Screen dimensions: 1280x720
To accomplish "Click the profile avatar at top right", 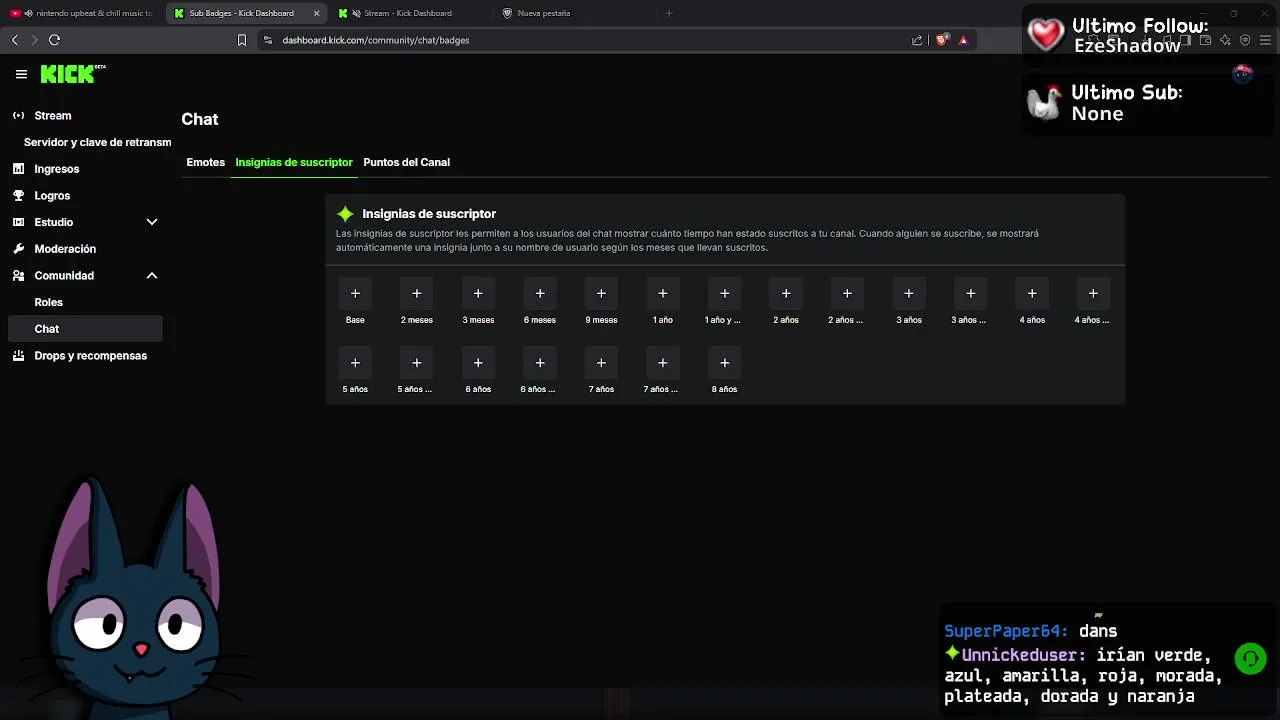I will [x=1243, y=74].
